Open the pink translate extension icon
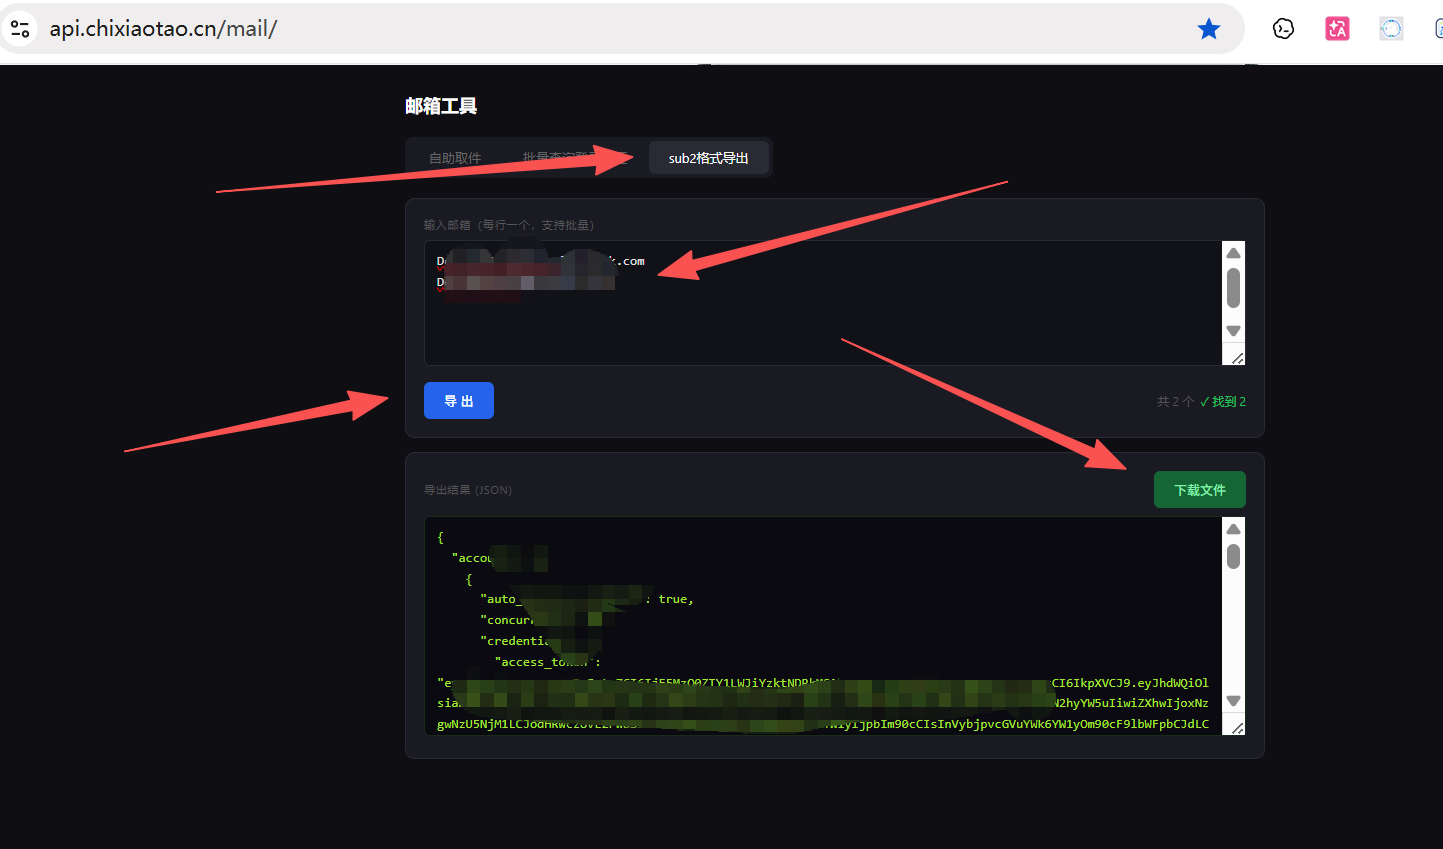The width and height of the screenshot is (1443, 849). click(1337, 29)
